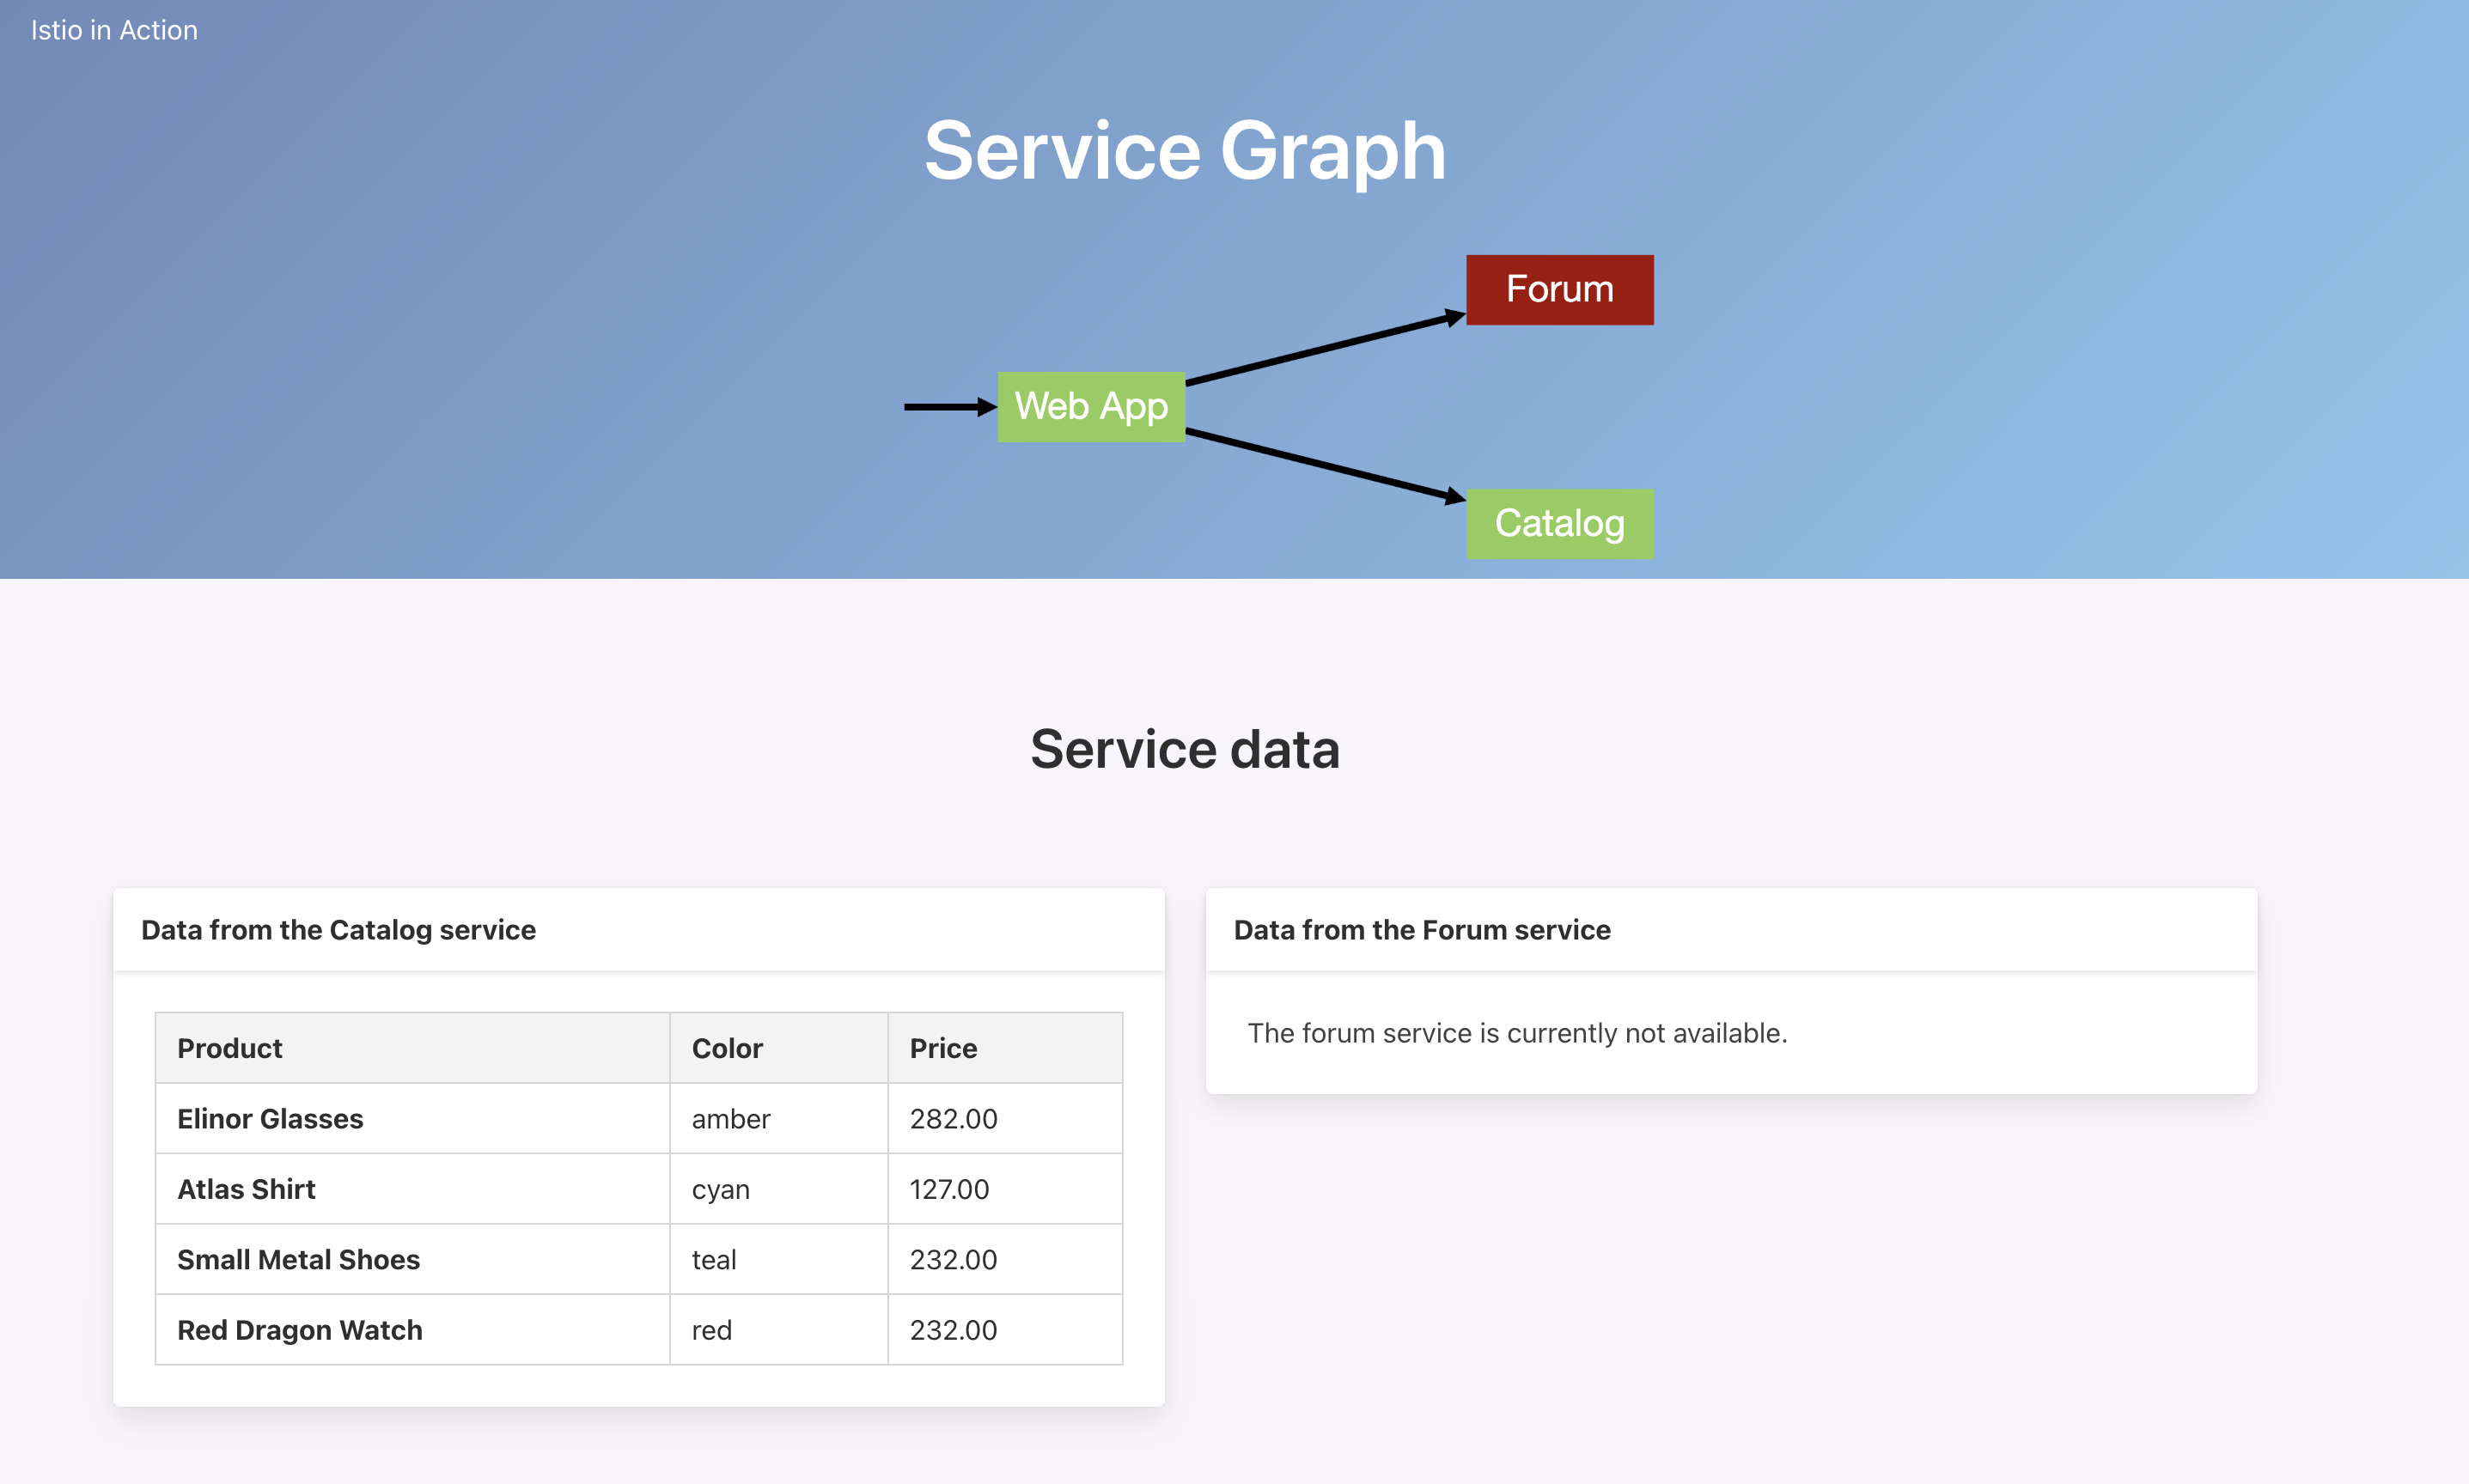Click Red Dragon Watch price 232.00

click(x=1005, y=1330)
